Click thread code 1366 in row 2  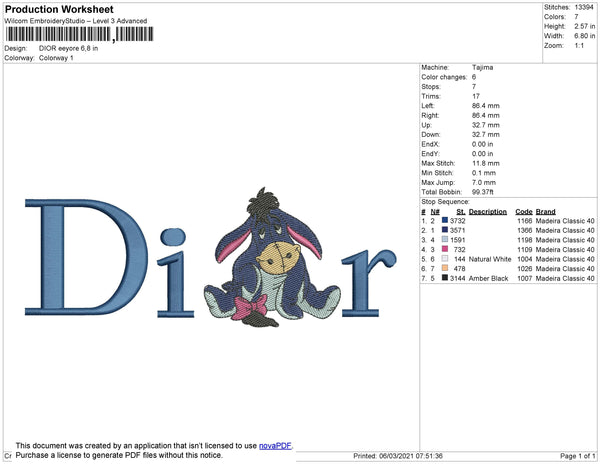(x=524, y=230)
